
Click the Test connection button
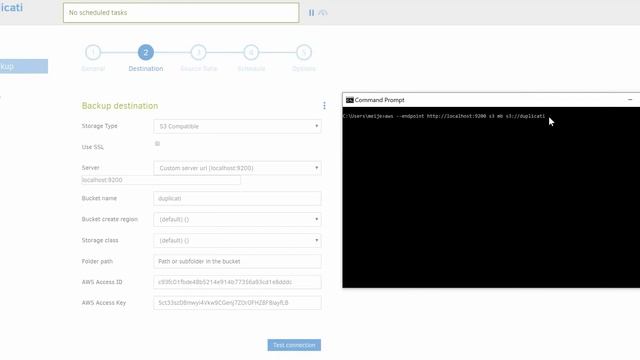point(294,345)
